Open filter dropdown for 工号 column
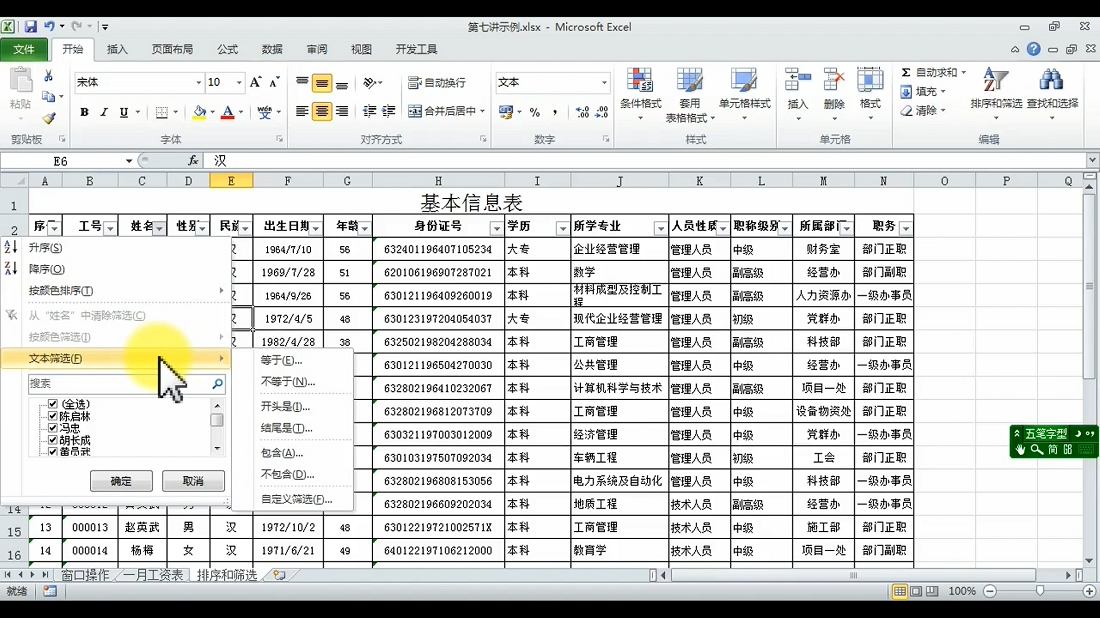This screenshot has height=618, width=1100. point(110,228)
